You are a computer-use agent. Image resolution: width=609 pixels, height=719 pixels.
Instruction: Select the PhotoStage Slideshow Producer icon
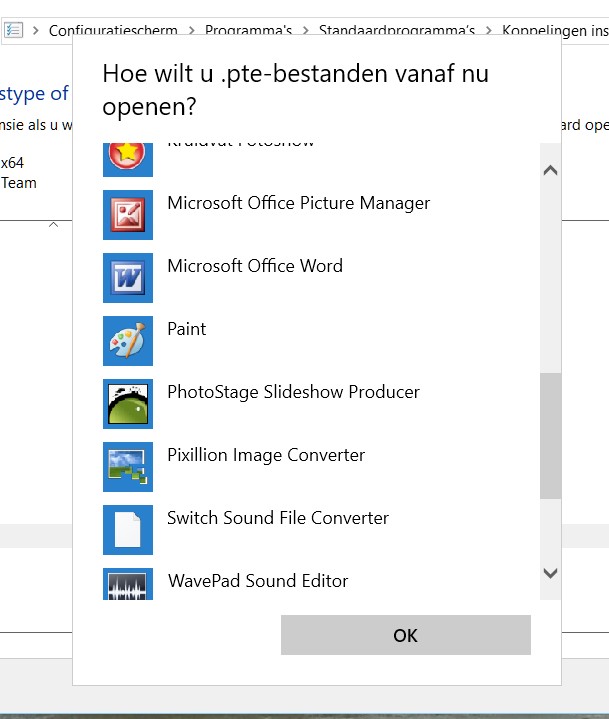(128, 404)
